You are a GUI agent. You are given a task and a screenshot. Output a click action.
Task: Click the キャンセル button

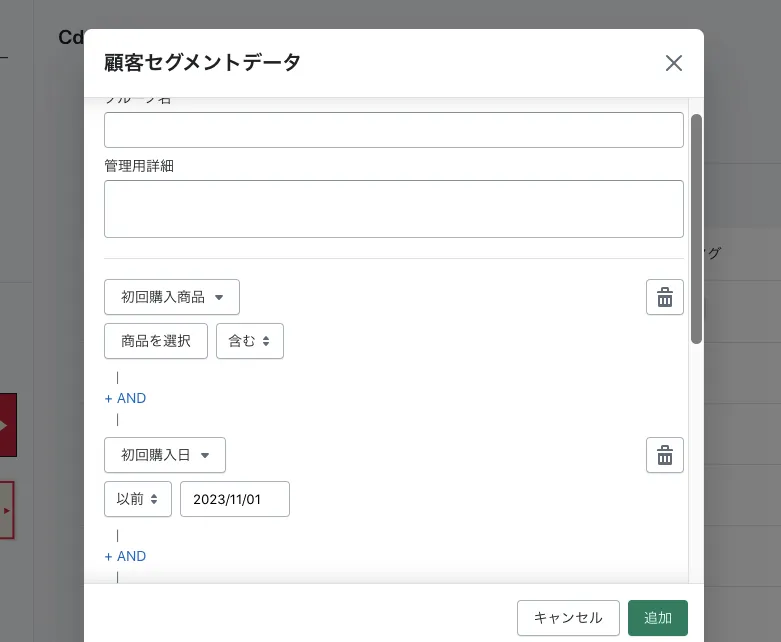point(568,618)
